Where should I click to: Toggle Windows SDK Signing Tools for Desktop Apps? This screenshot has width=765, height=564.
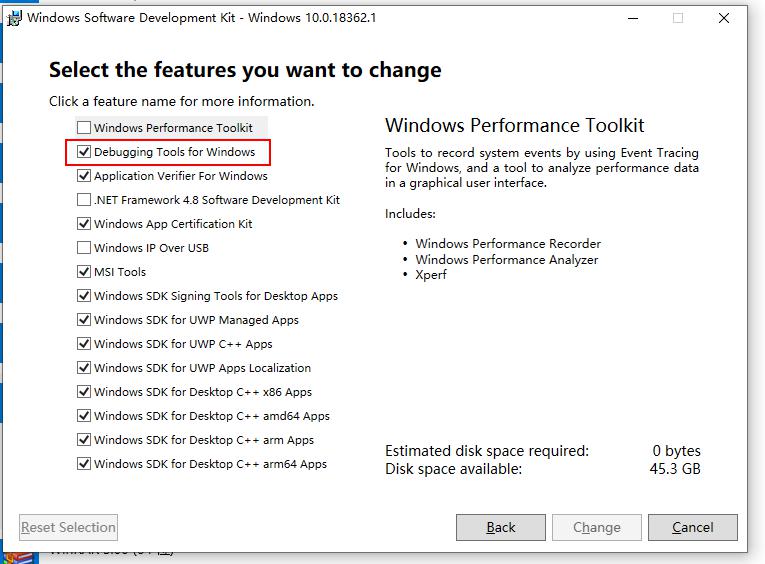click(x=84, y=296)
